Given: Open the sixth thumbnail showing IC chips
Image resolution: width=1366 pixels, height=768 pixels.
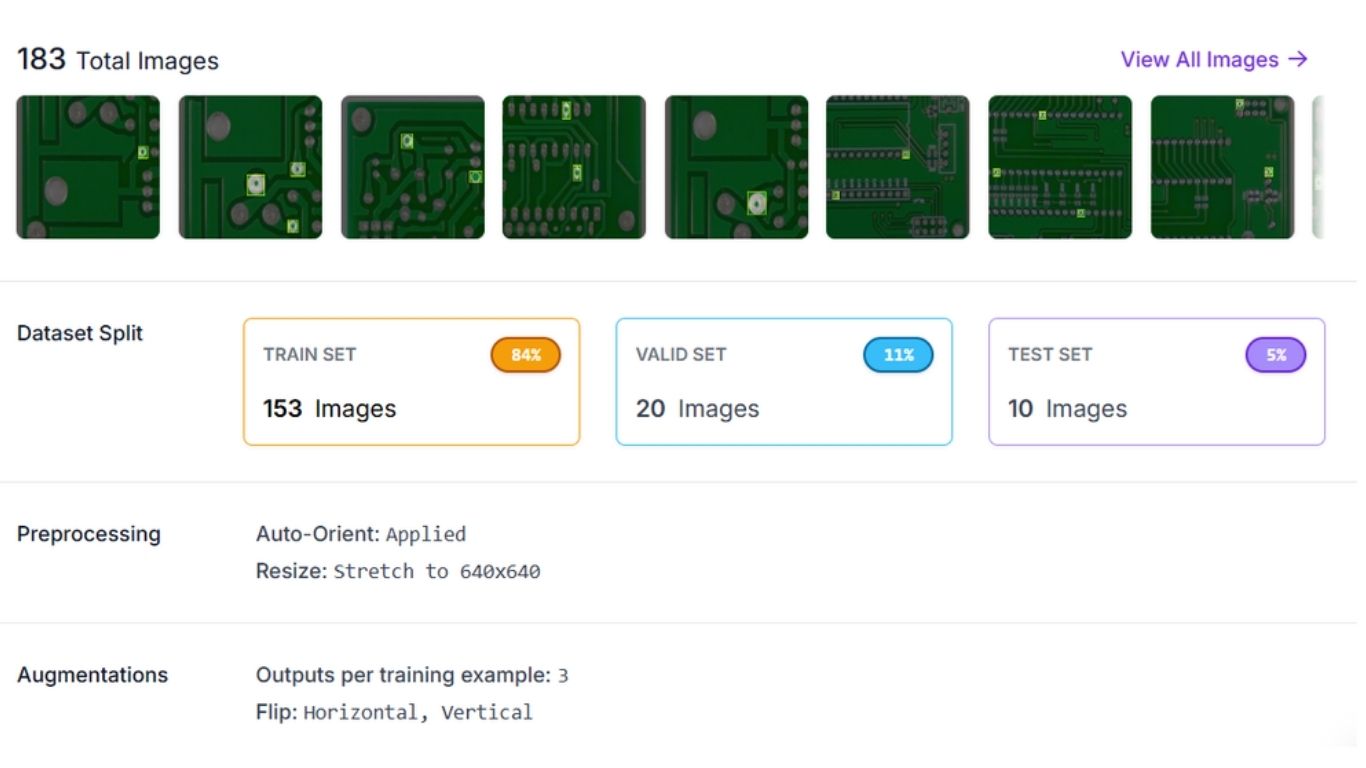Looking at the screenshot, I should pos(898,166).
